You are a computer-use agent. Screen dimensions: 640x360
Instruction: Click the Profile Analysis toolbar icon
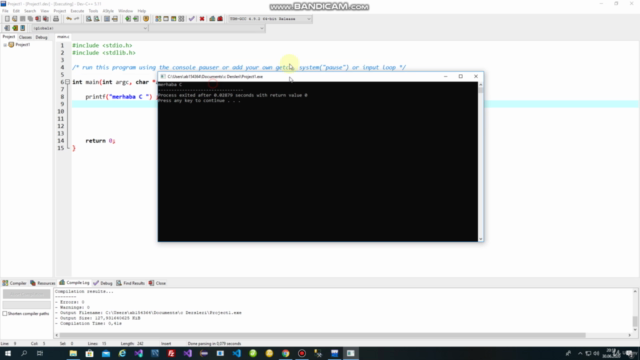coord(212,19)
